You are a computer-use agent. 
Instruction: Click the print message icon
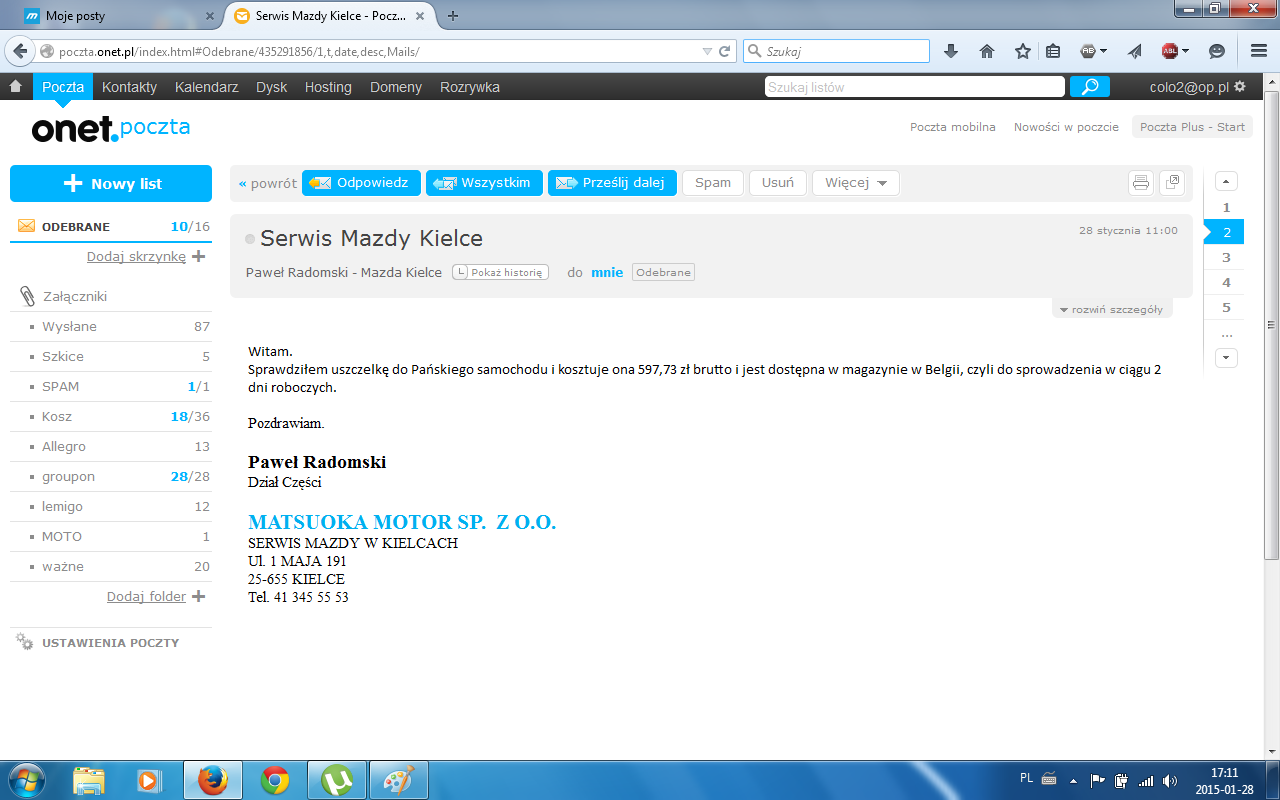[x=1140, y=183]
